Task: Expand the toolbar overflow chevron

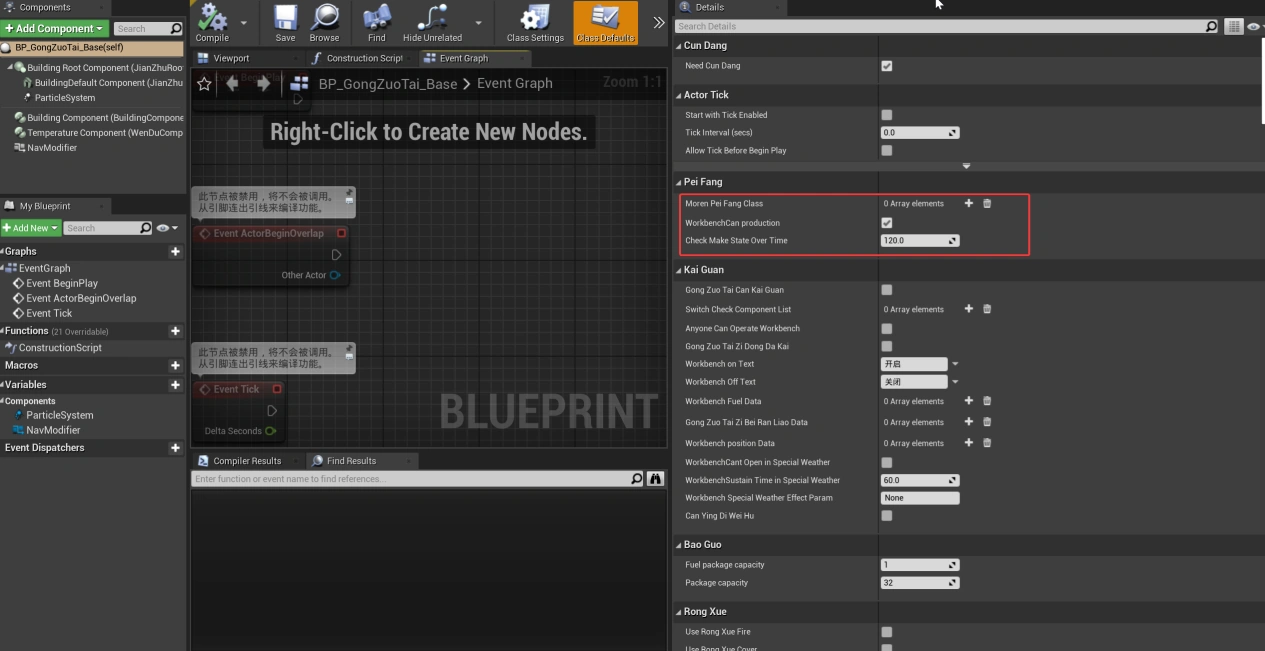Action: click(658, 22)
